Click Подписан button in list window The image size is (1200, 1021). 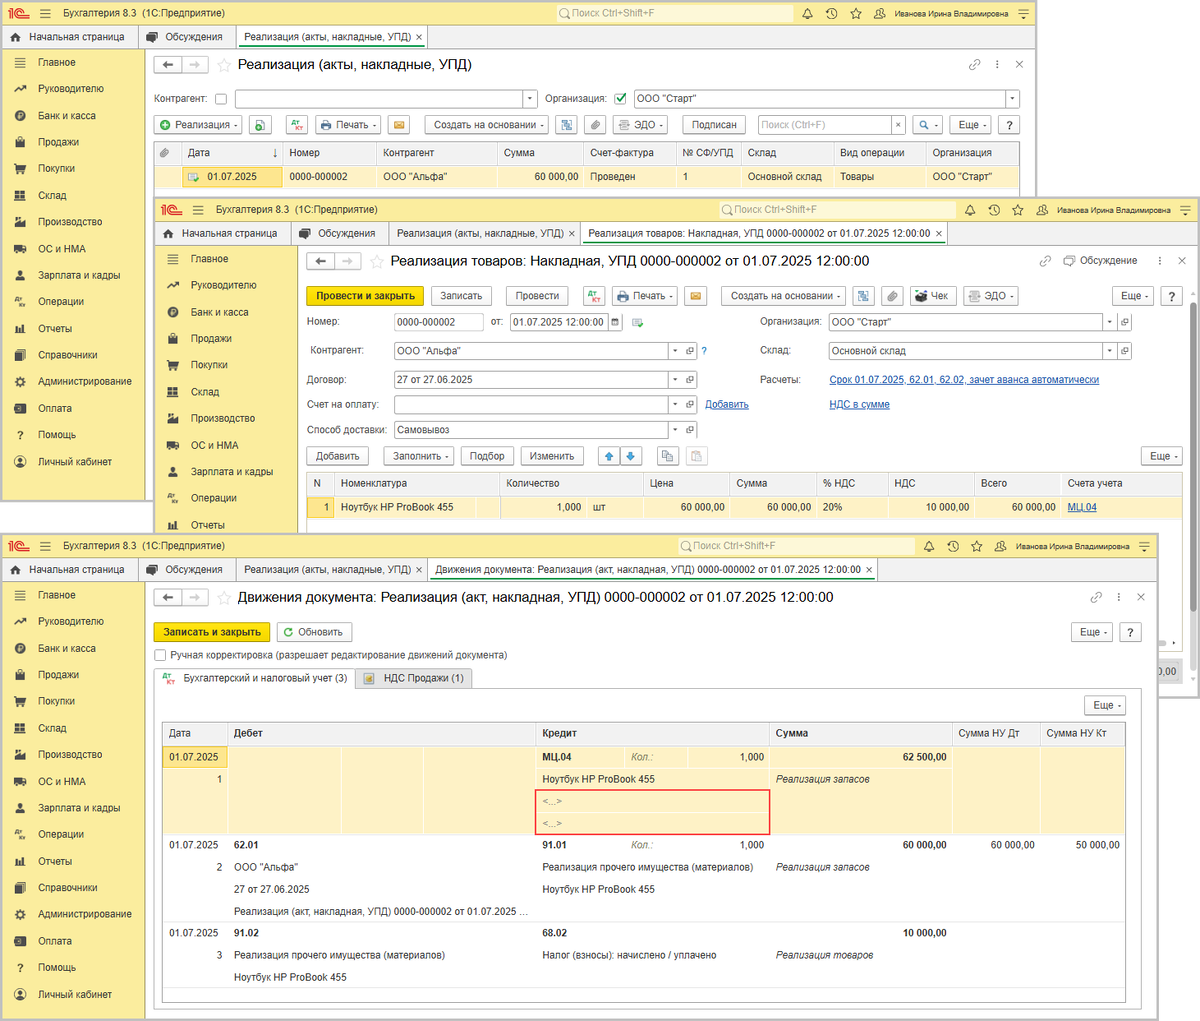tap(714, 125)
